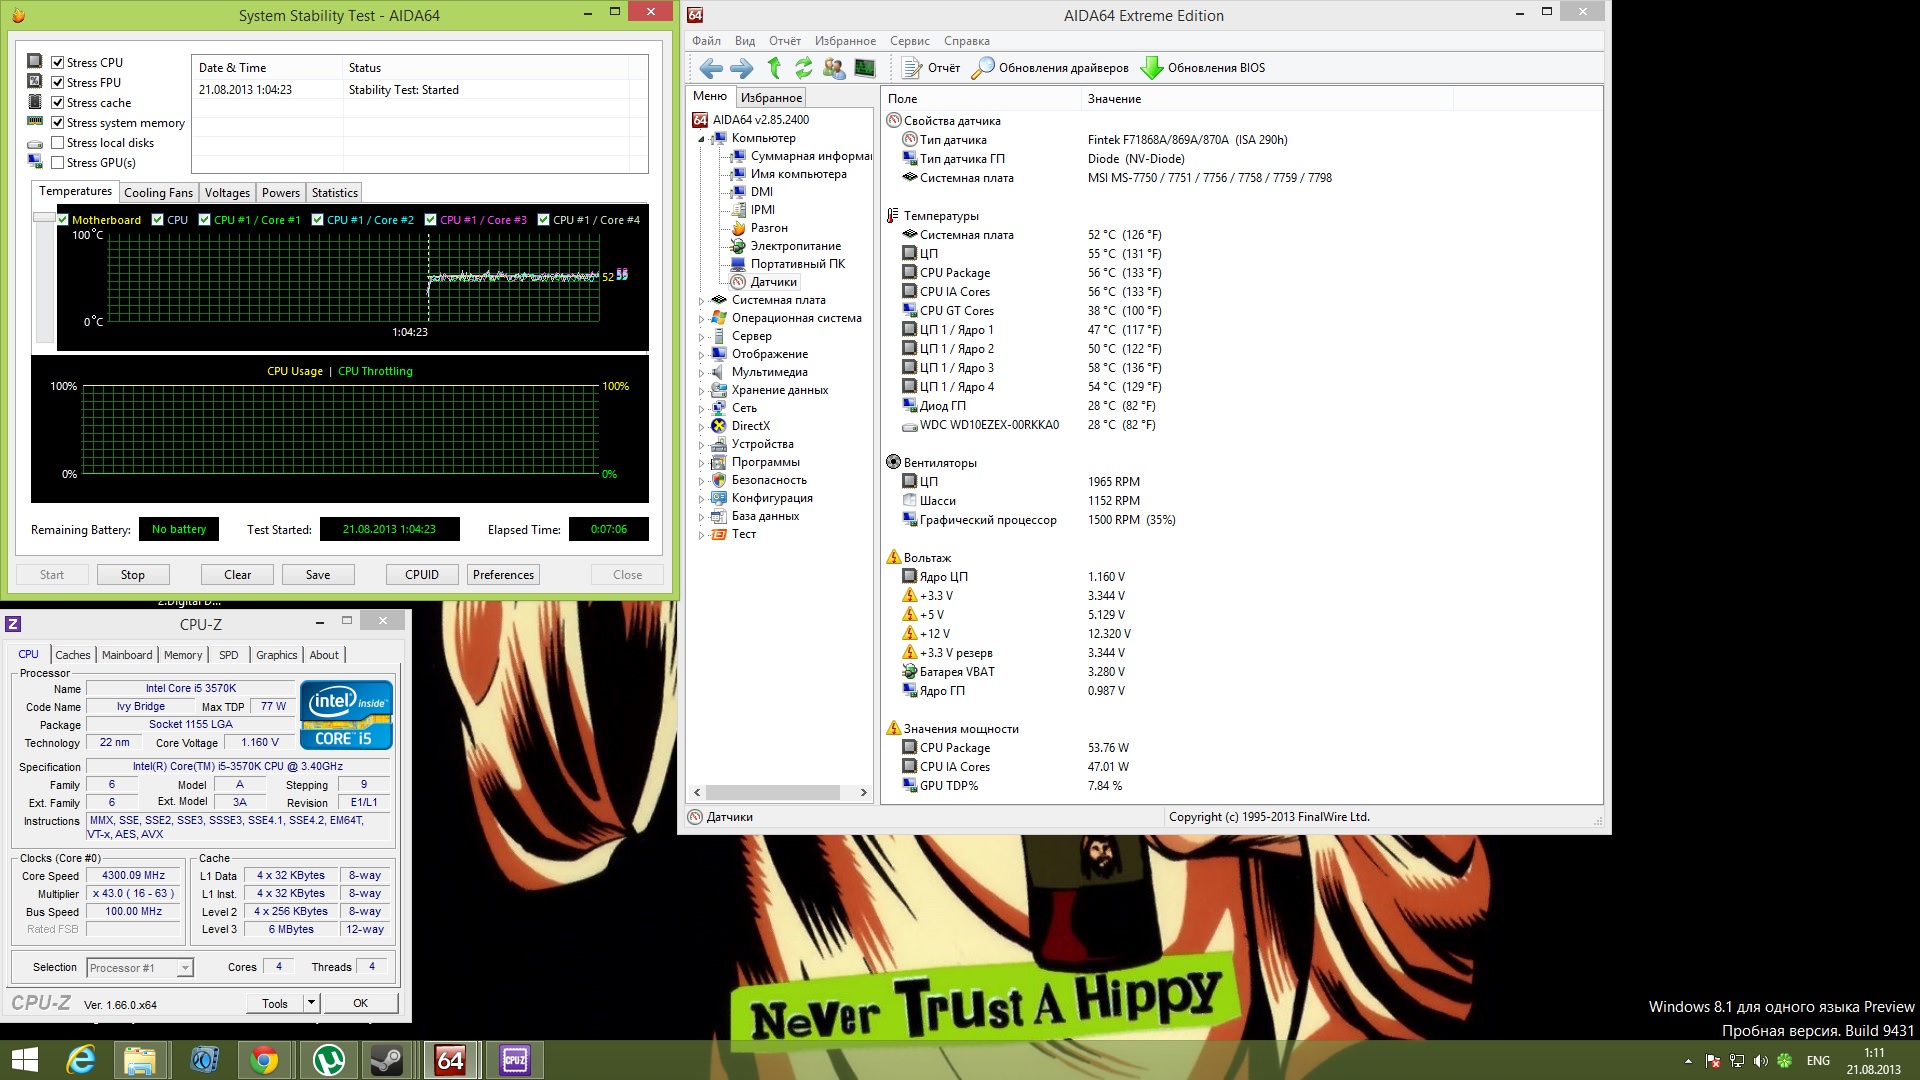This screenshot has height=1080, width=1920.
Task: Click the Stop button in Stability Test
Action: 133,575
